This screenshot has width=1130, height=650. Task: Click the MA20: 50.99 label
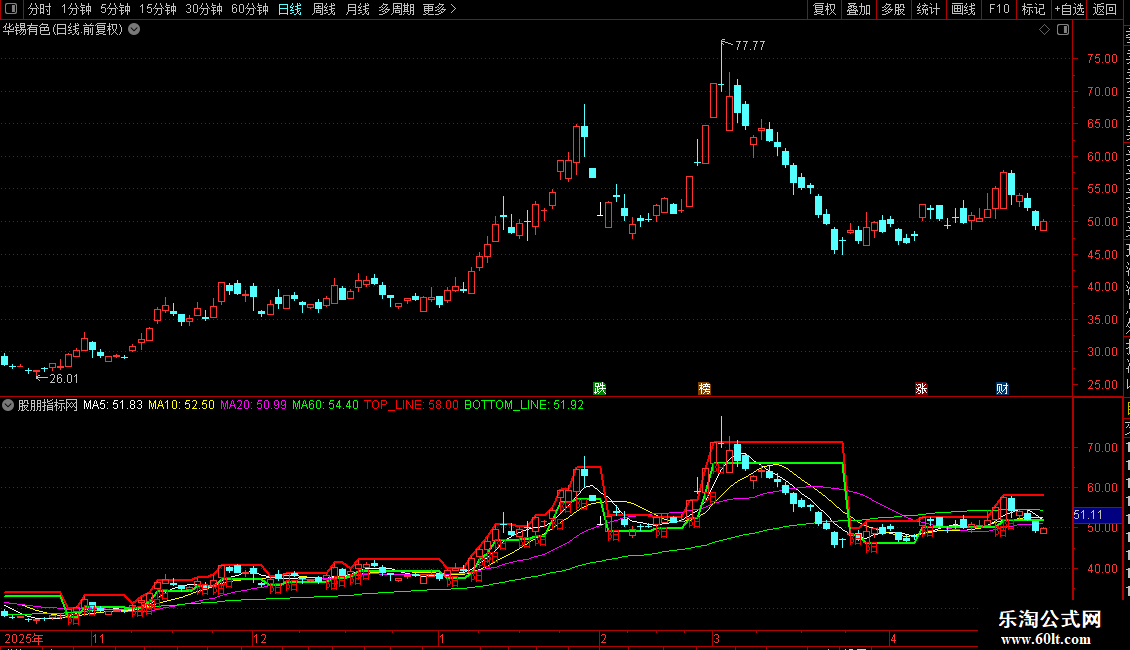click(x=254, y=405)
